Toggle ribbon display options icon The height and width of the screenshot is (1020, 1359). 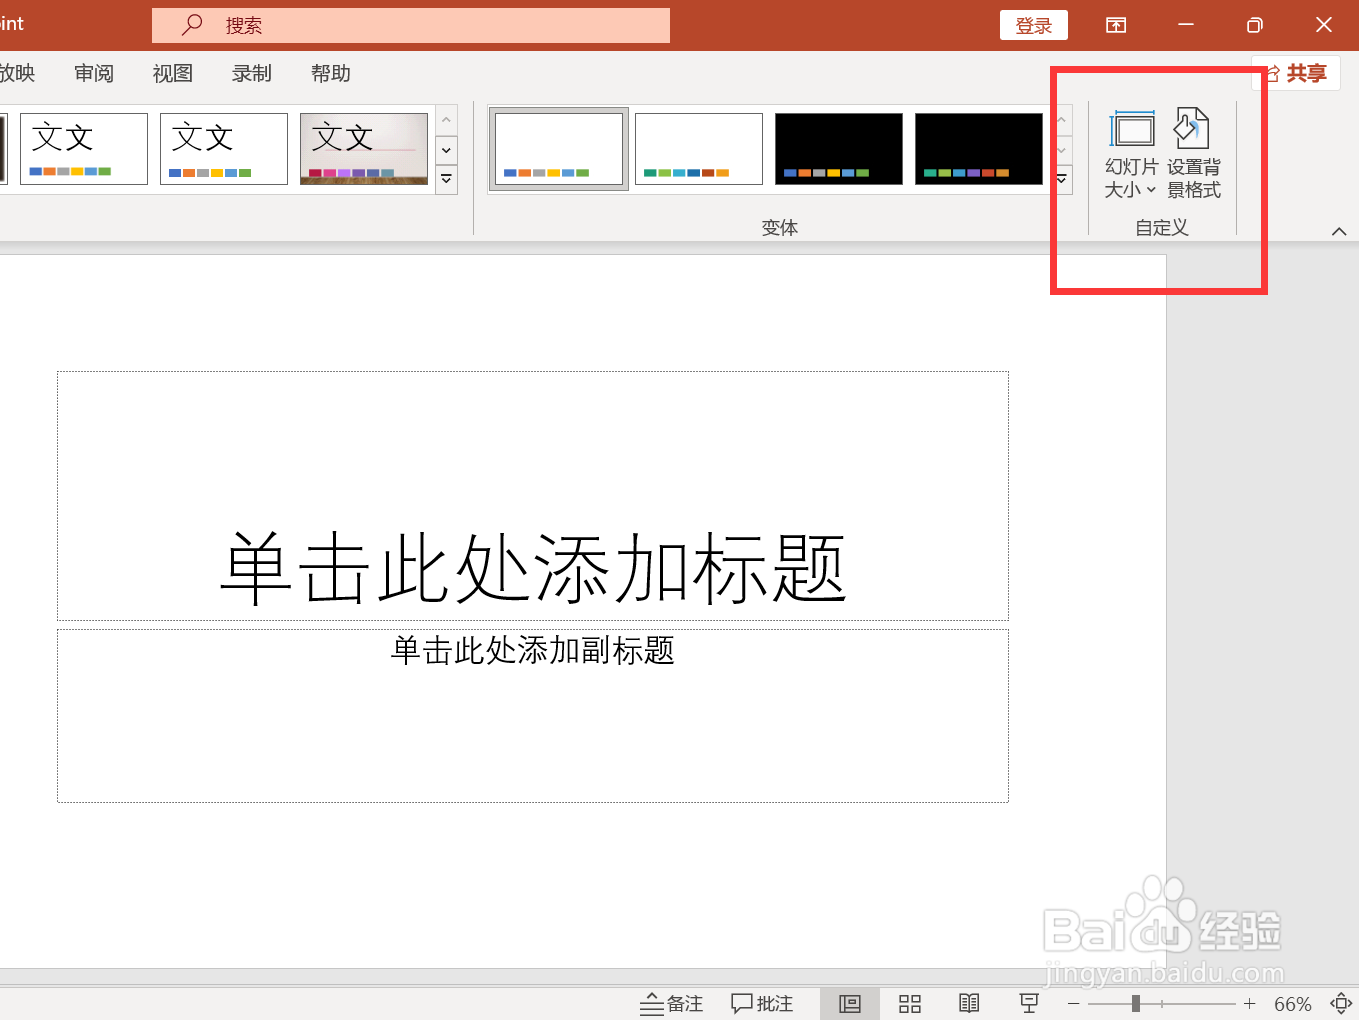[x=1116, y=25]
